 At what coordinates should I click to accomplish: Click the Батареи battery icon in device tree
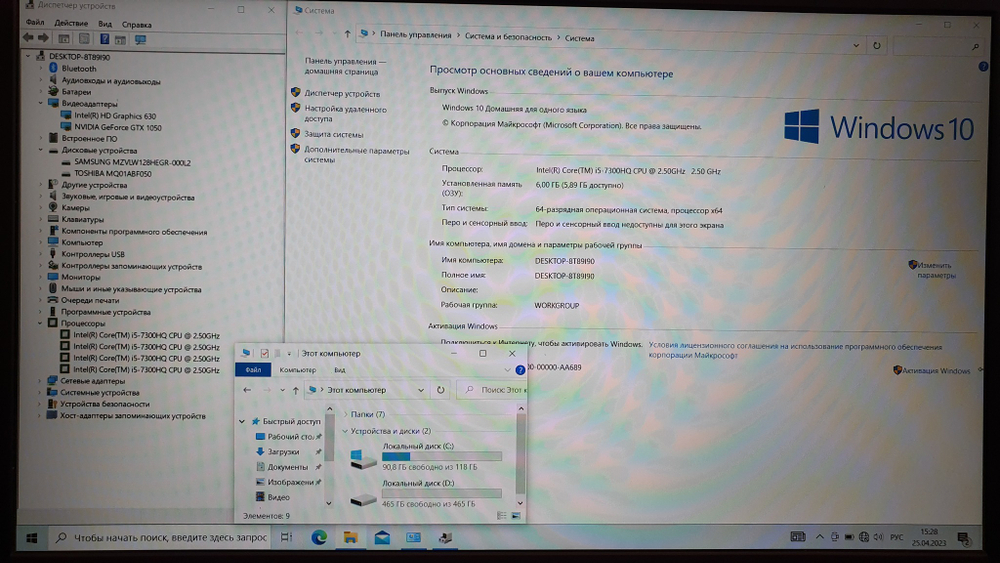point(54,92)
